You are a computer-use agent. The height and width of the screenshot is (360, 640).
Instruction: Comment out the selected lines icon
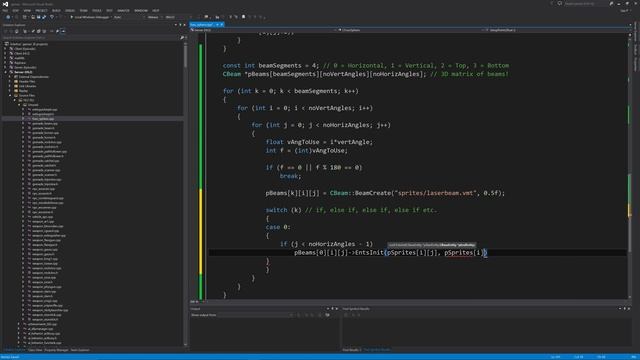tap(231, 17)
